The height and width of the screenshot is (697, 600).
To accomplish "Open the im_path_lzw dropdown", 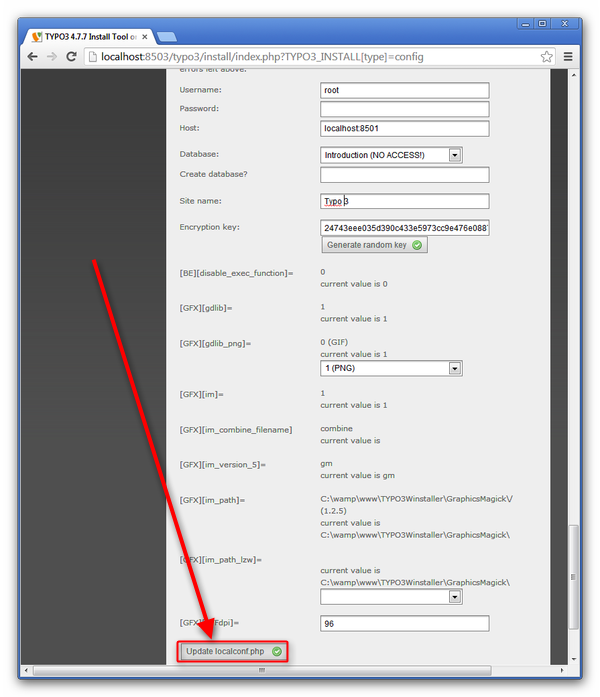I will (x=391, y=596).
